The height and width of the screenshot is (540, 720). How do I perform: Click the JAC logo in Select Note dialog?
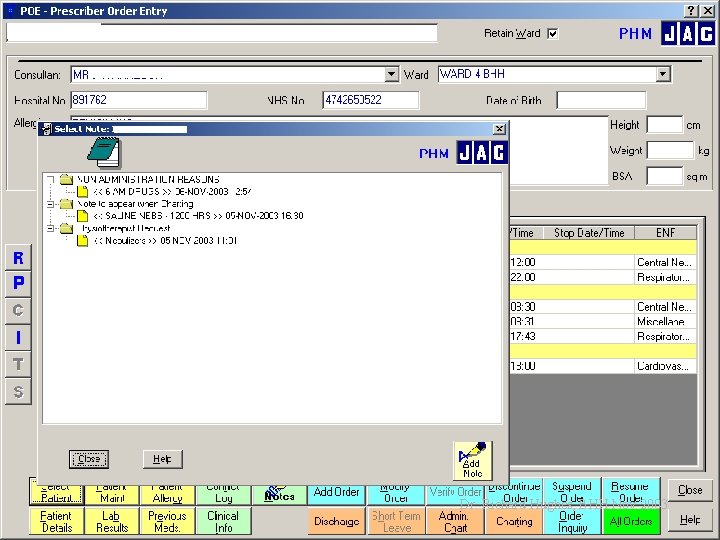(x=482, y=152)
